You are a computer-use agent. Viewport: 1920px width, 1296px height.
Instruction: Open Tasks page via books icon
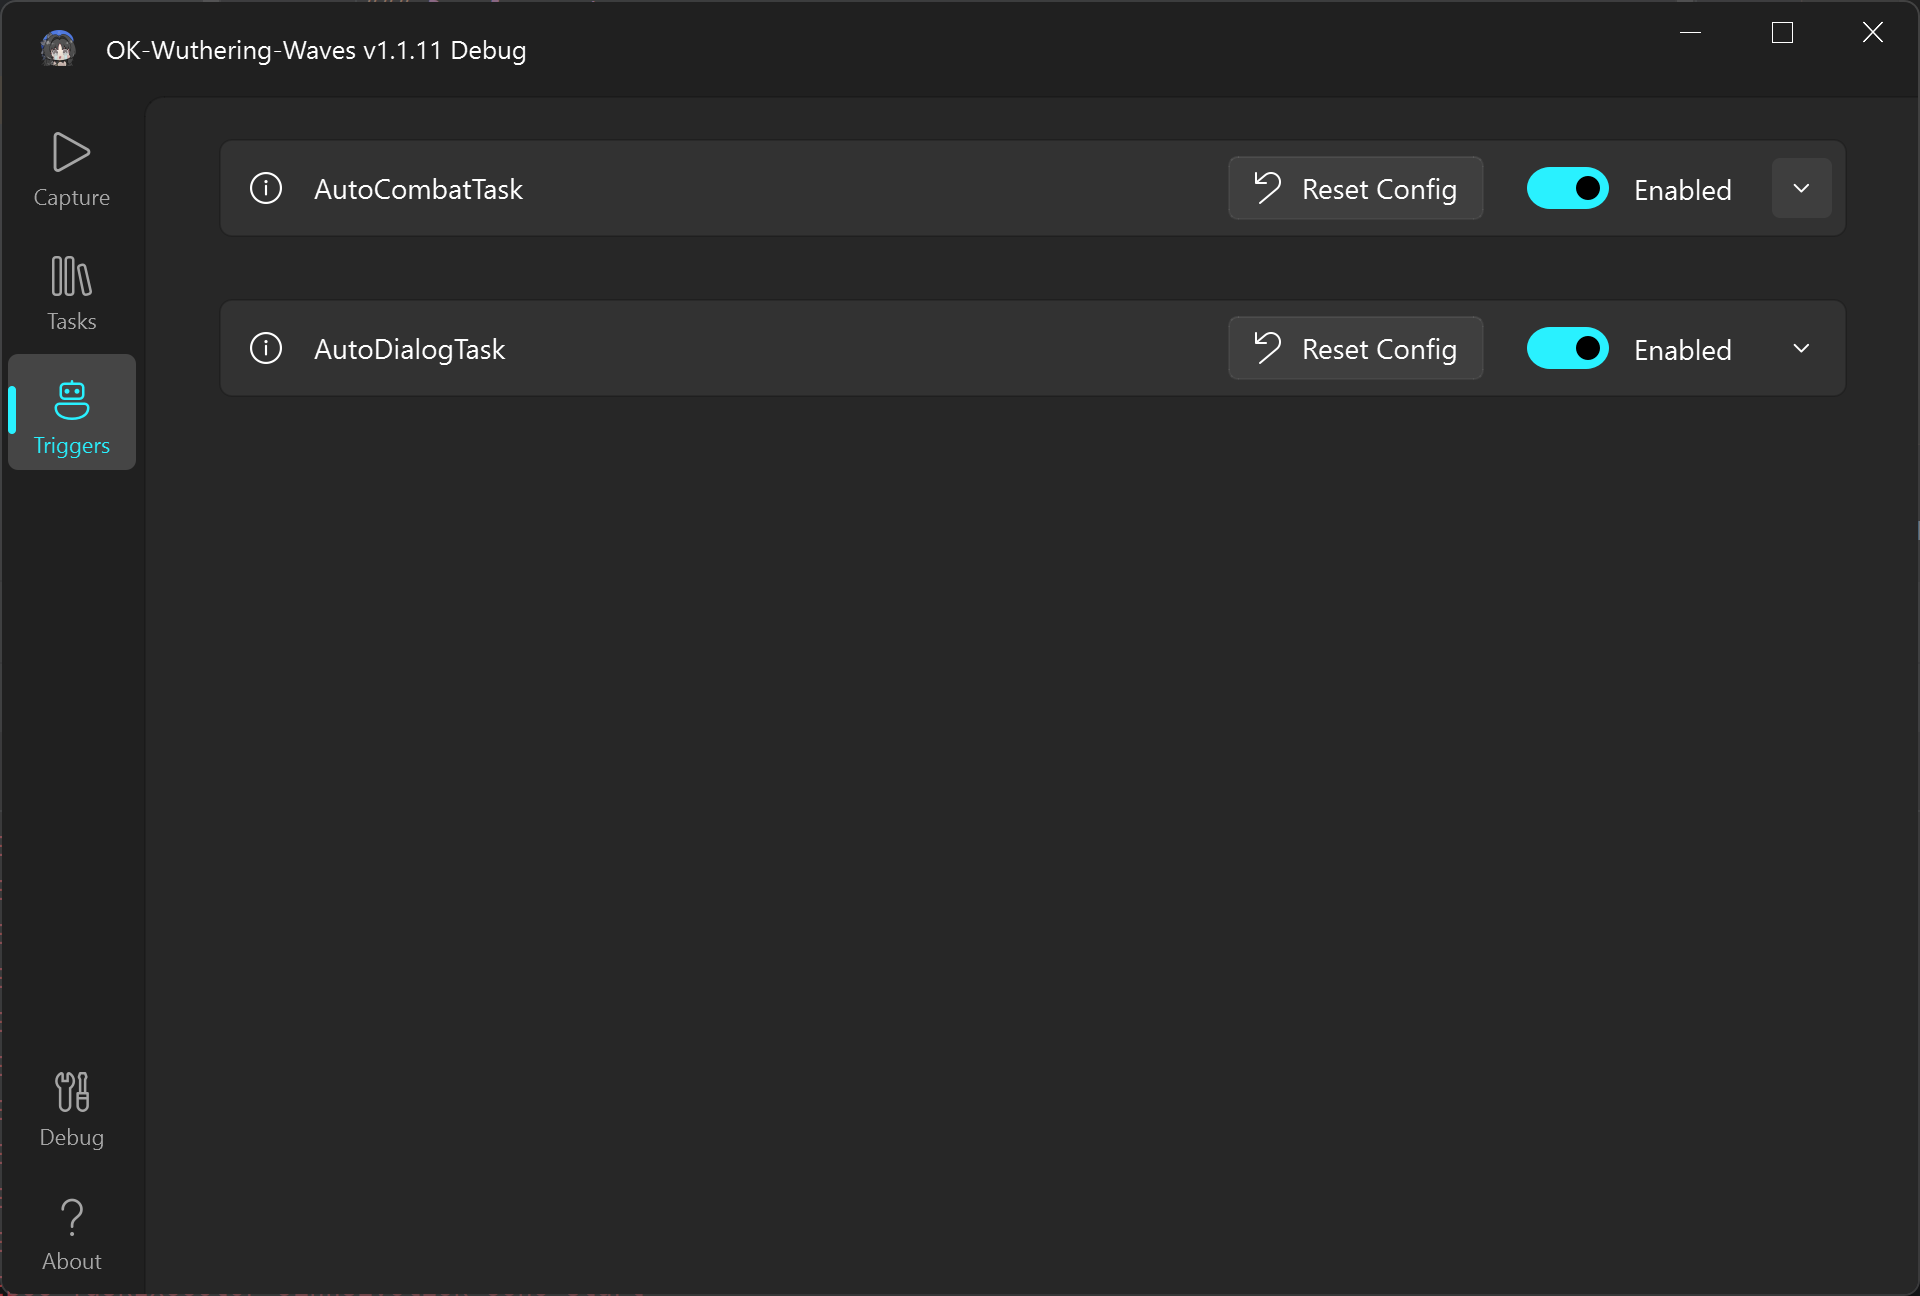(71, 277)
